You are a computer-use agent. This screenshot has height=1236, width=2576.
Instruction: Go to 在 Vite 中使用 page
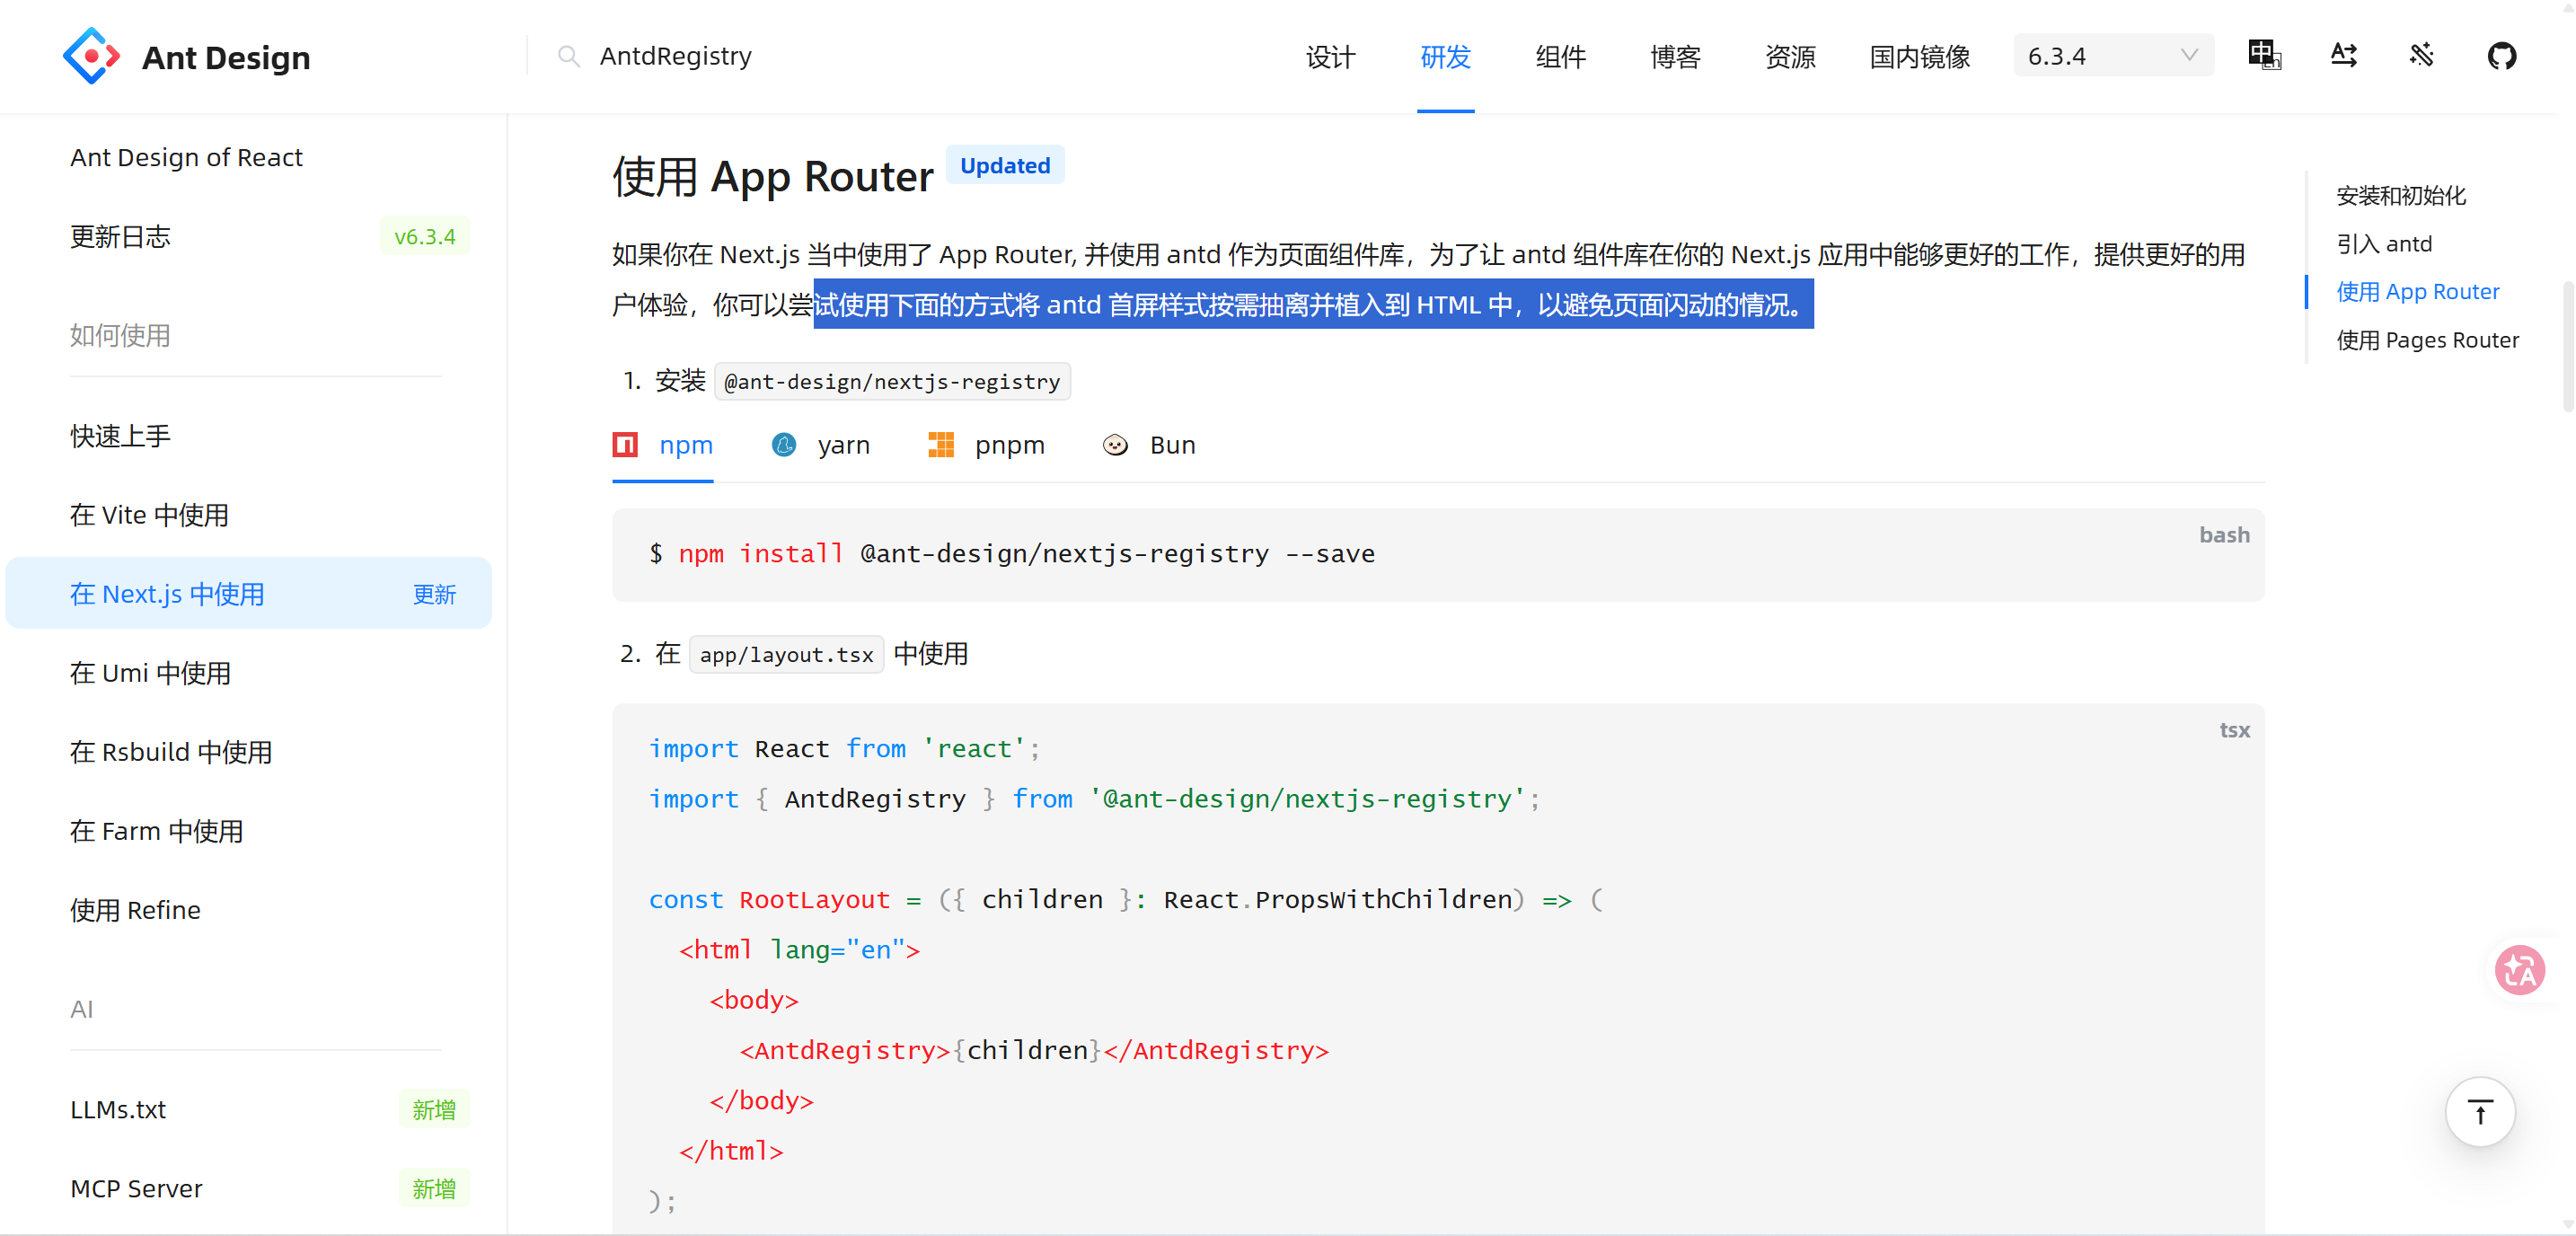pos(150,515)
